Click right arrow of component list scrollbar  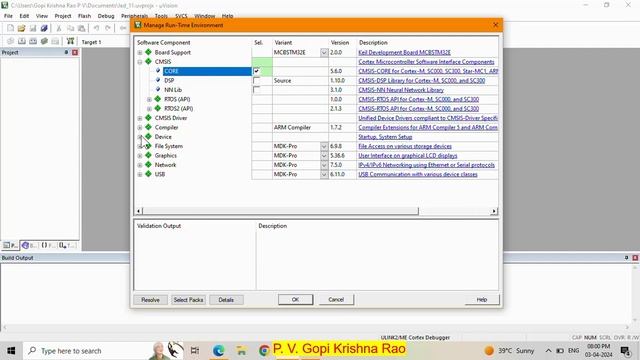tap(494, 211)
